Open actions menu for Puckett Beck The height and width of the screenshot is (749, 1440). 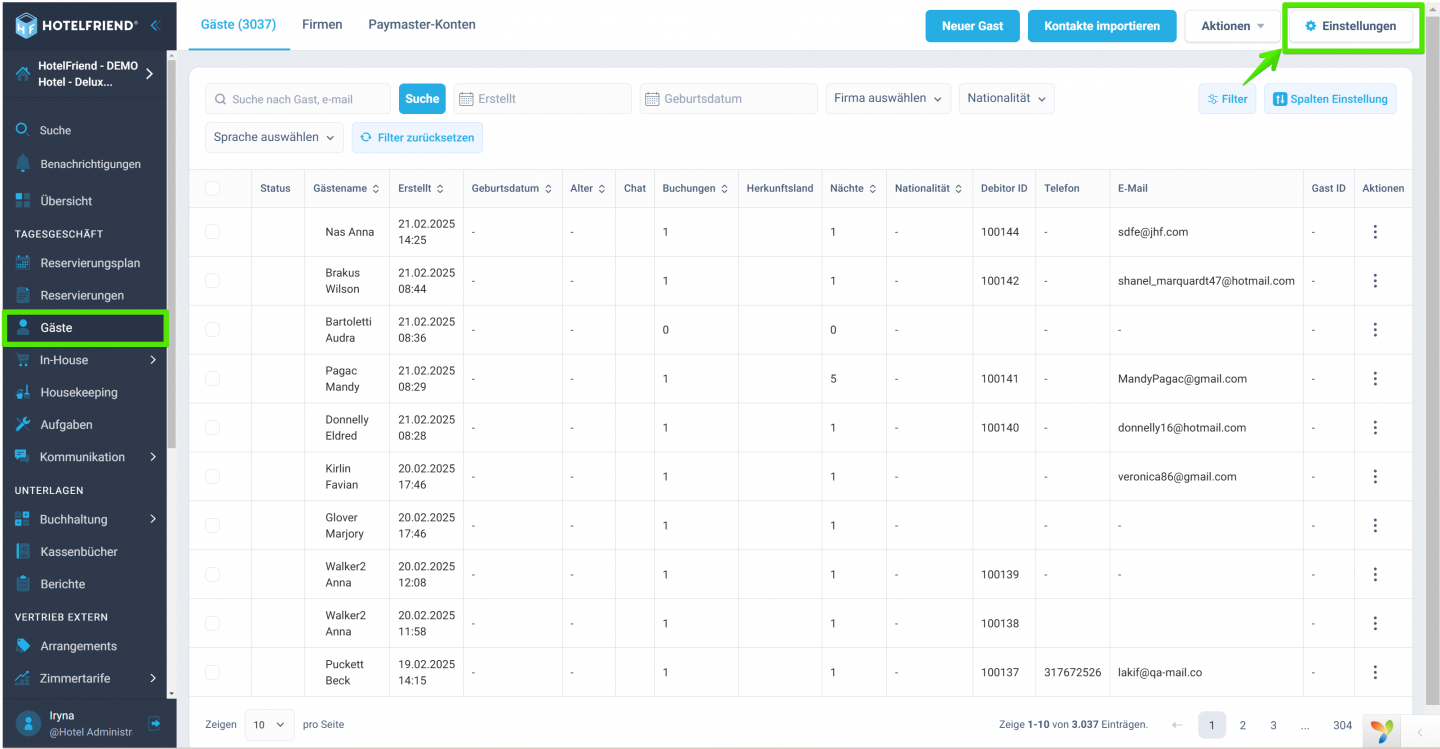(x=1375, y=672)
